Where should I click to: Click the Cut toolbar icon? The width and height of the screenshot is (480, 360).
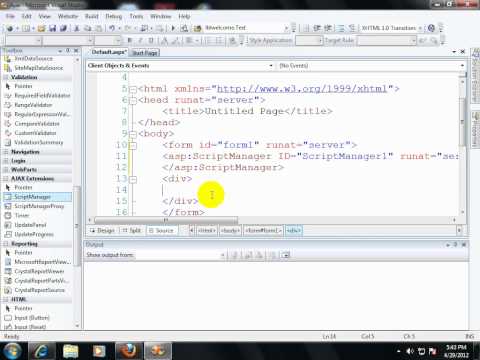coord(77,28)
